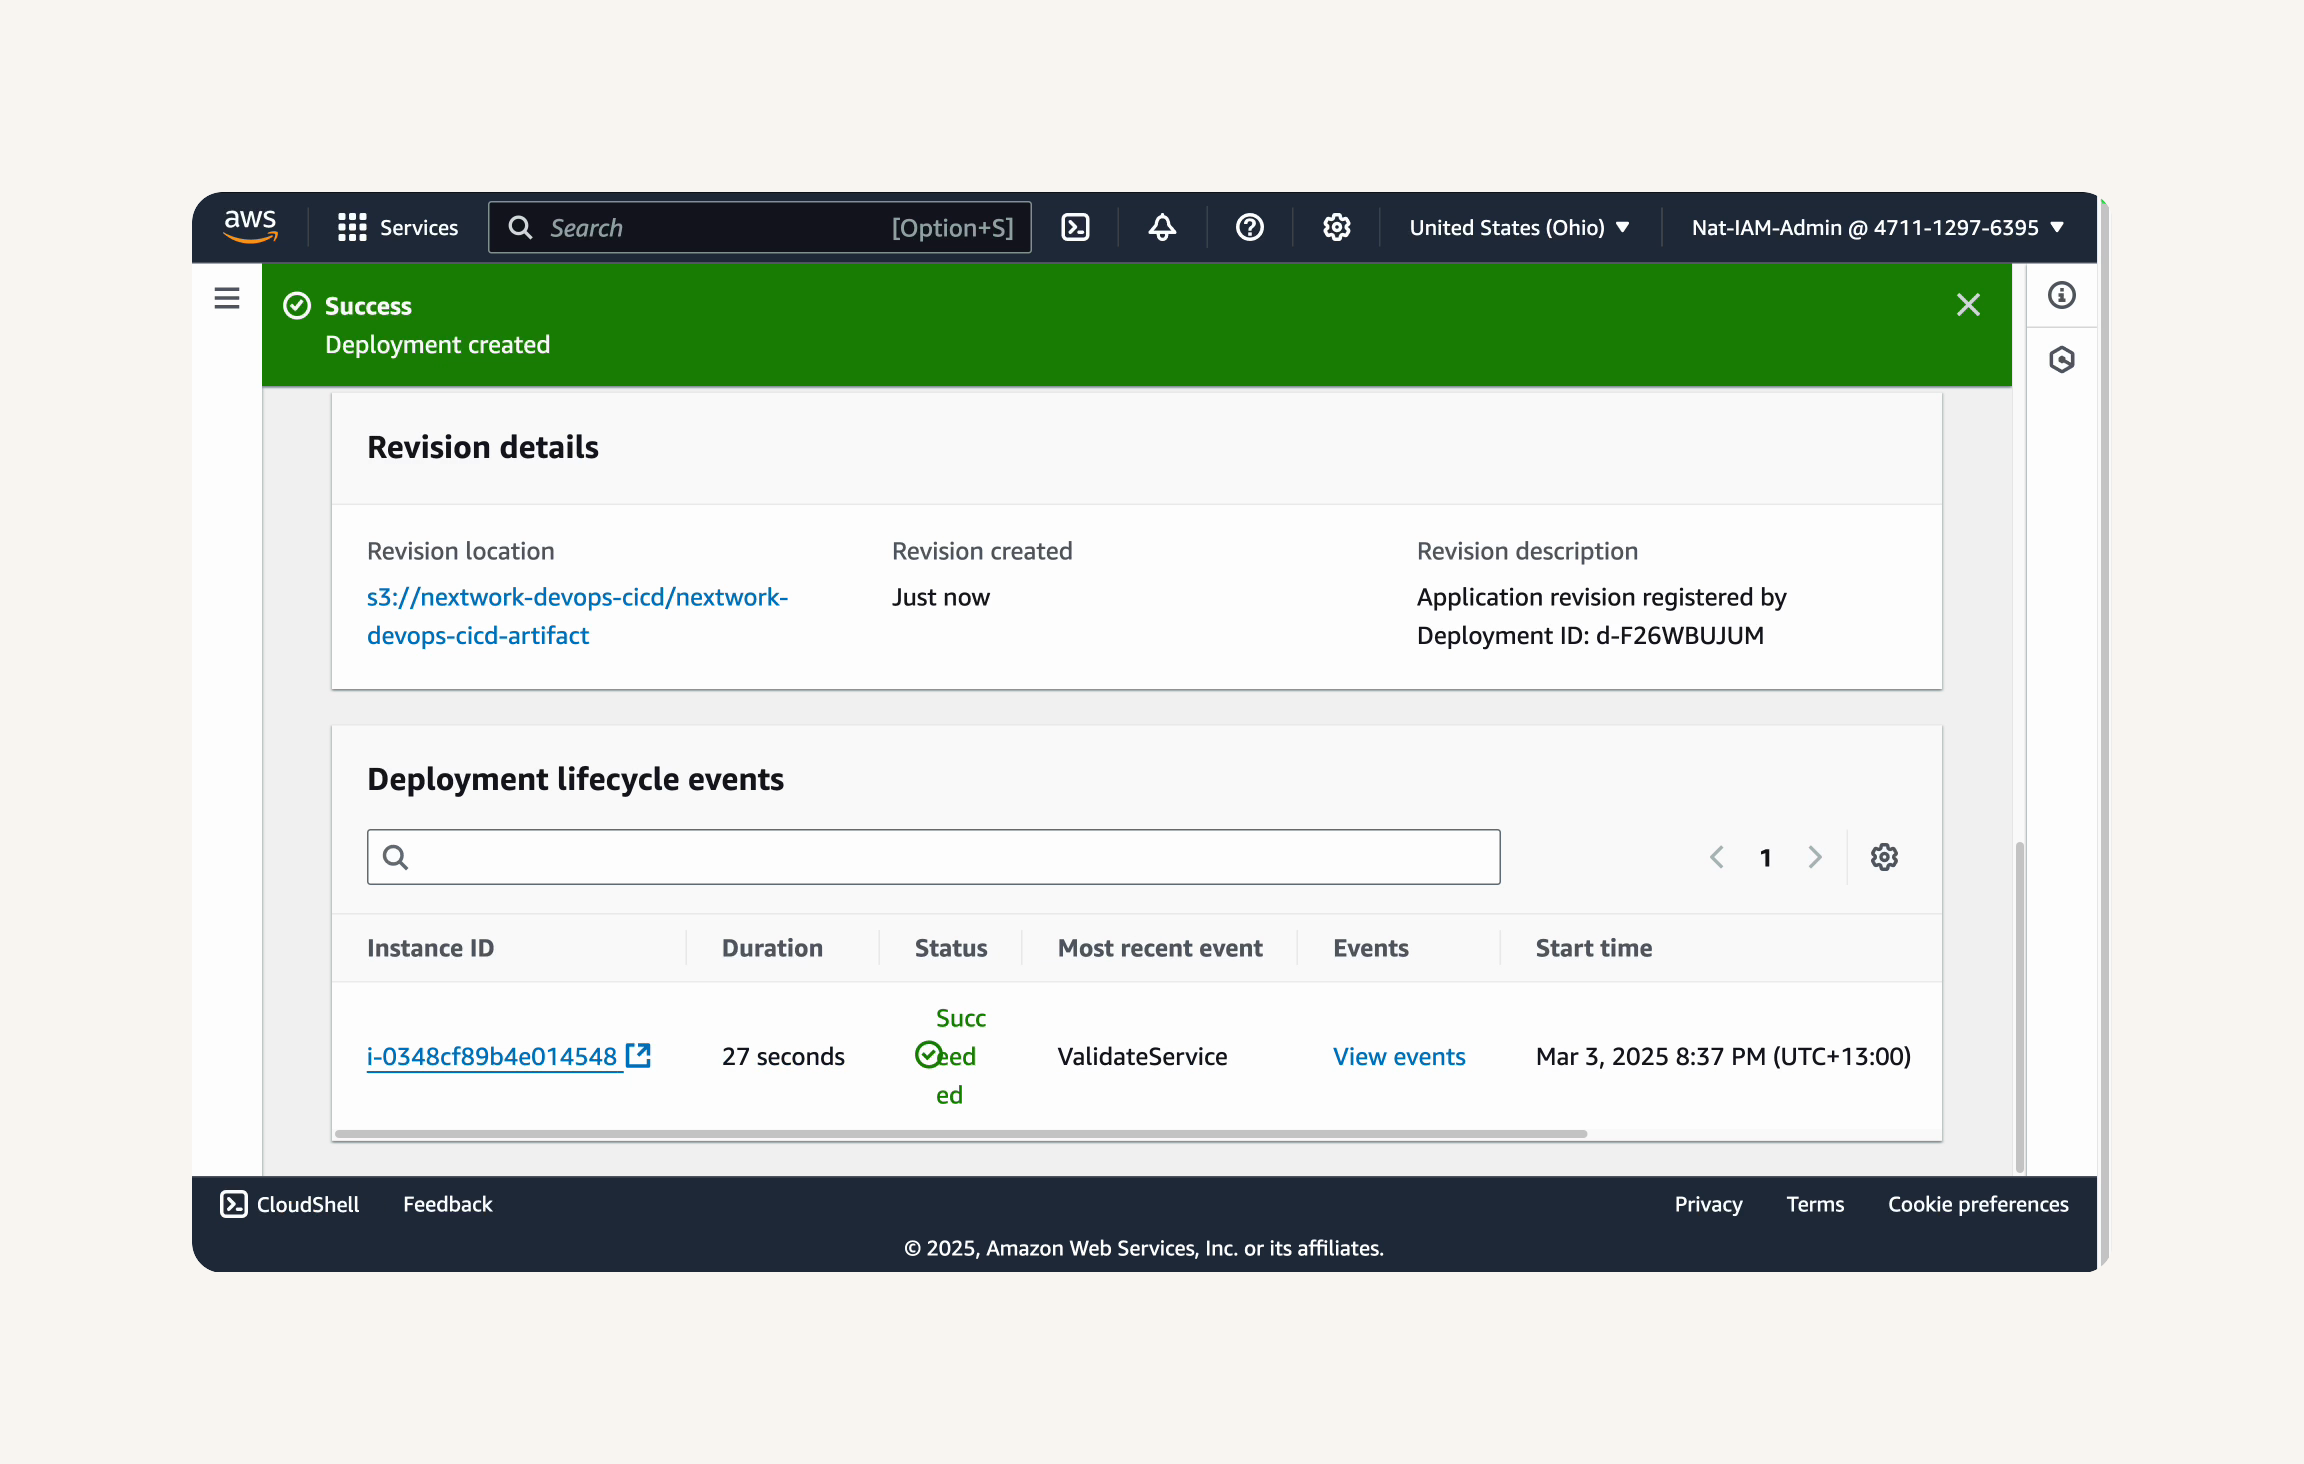Click the vertical page scrollbar
Viewport: 2304px width, 1464px height.
2020,1006
